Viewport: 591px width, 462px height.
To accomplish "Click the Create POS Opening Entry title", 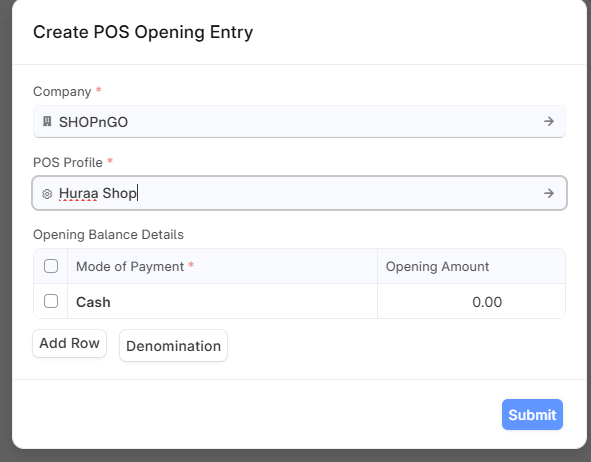I will pos(143,32).
